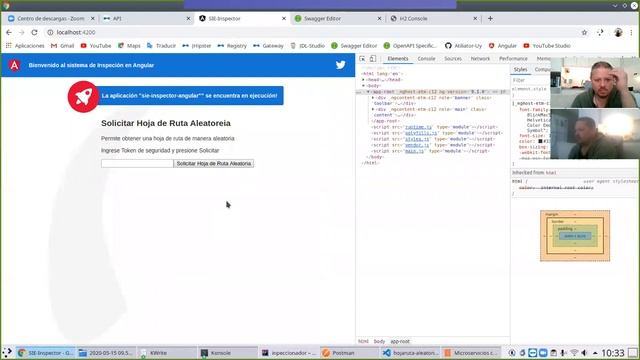Open the runtime.js script link

(418, 127)
